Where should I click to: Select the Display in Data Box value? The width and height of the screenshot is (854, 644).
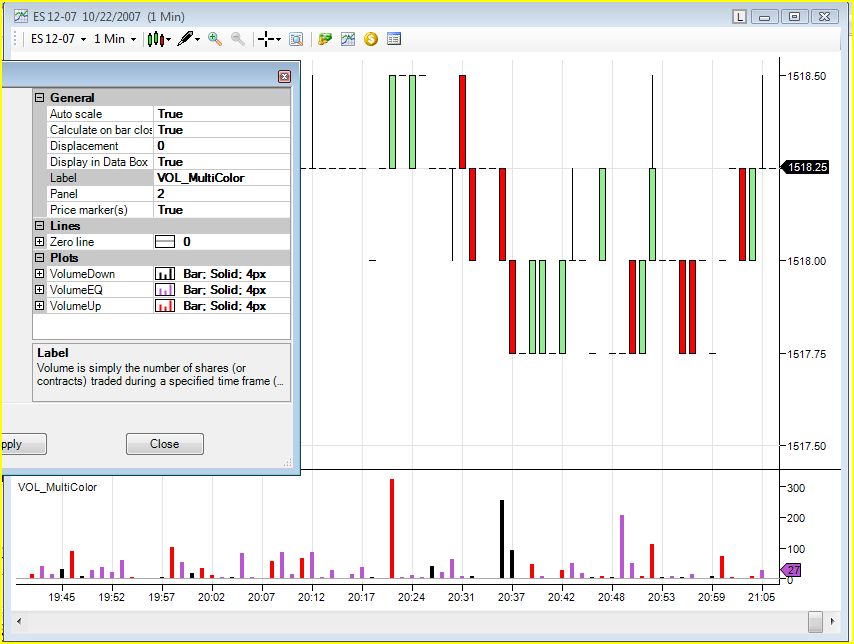pyautogui.click(x=222, y=162)
